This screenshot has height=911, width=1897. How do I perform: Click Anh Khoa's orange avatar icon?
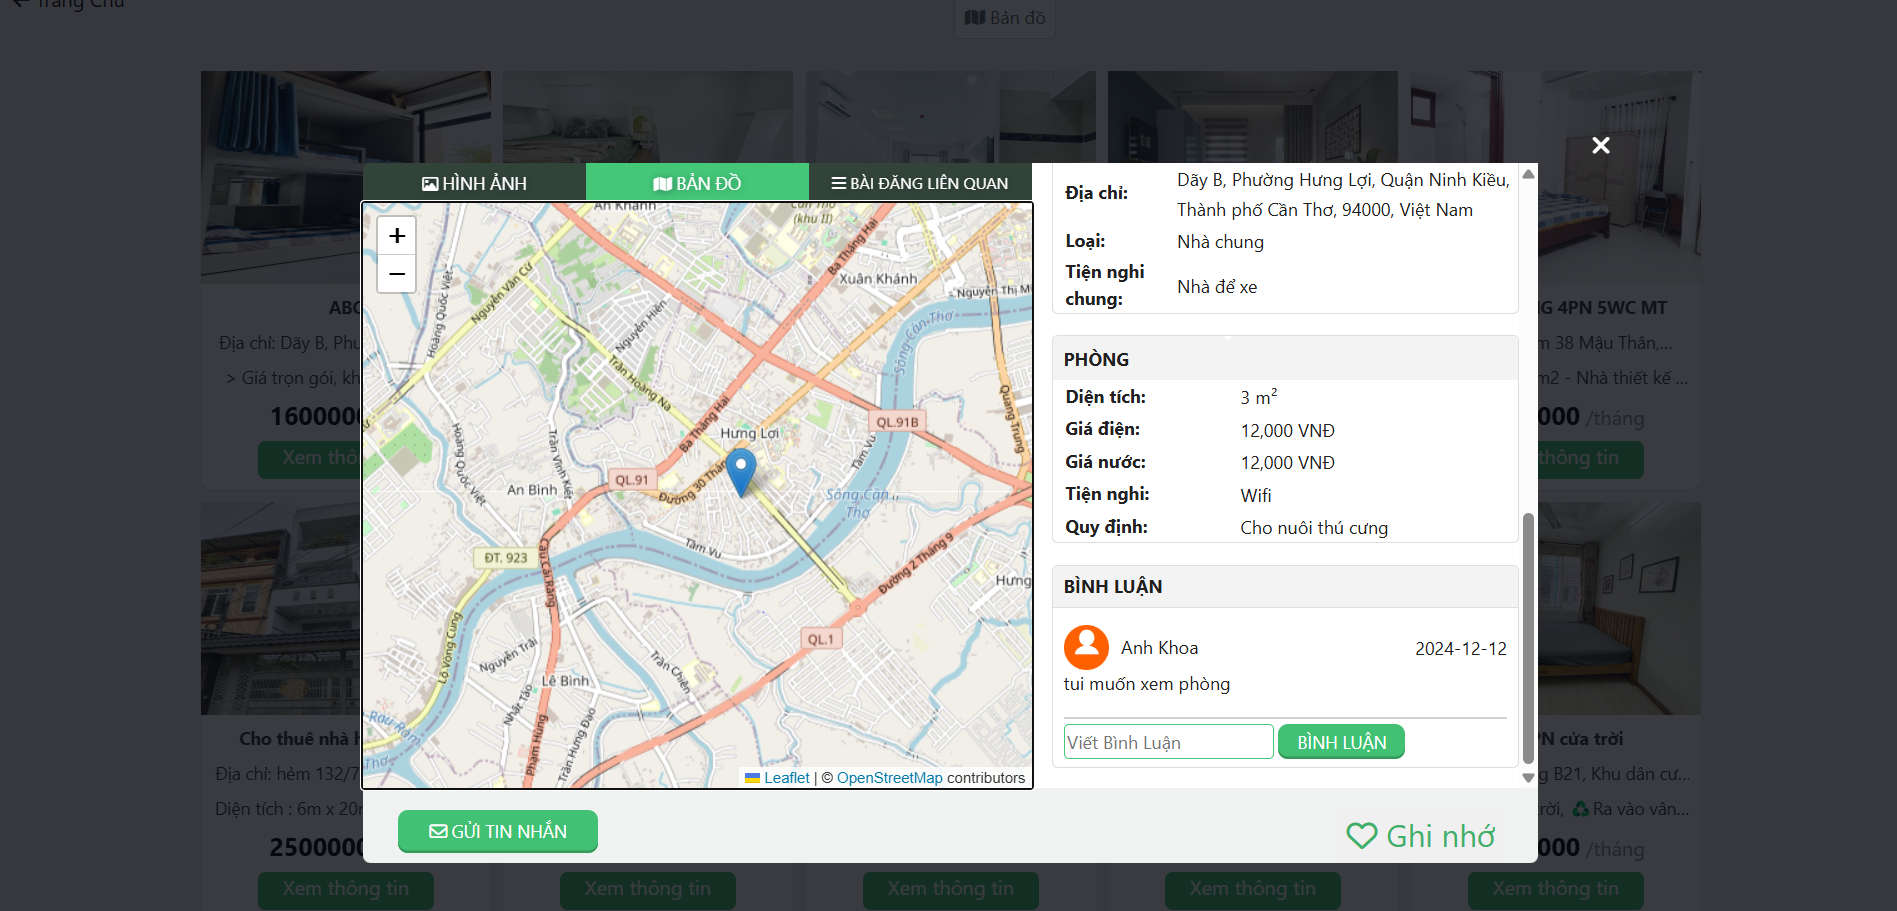click(x=1086, y=648)
